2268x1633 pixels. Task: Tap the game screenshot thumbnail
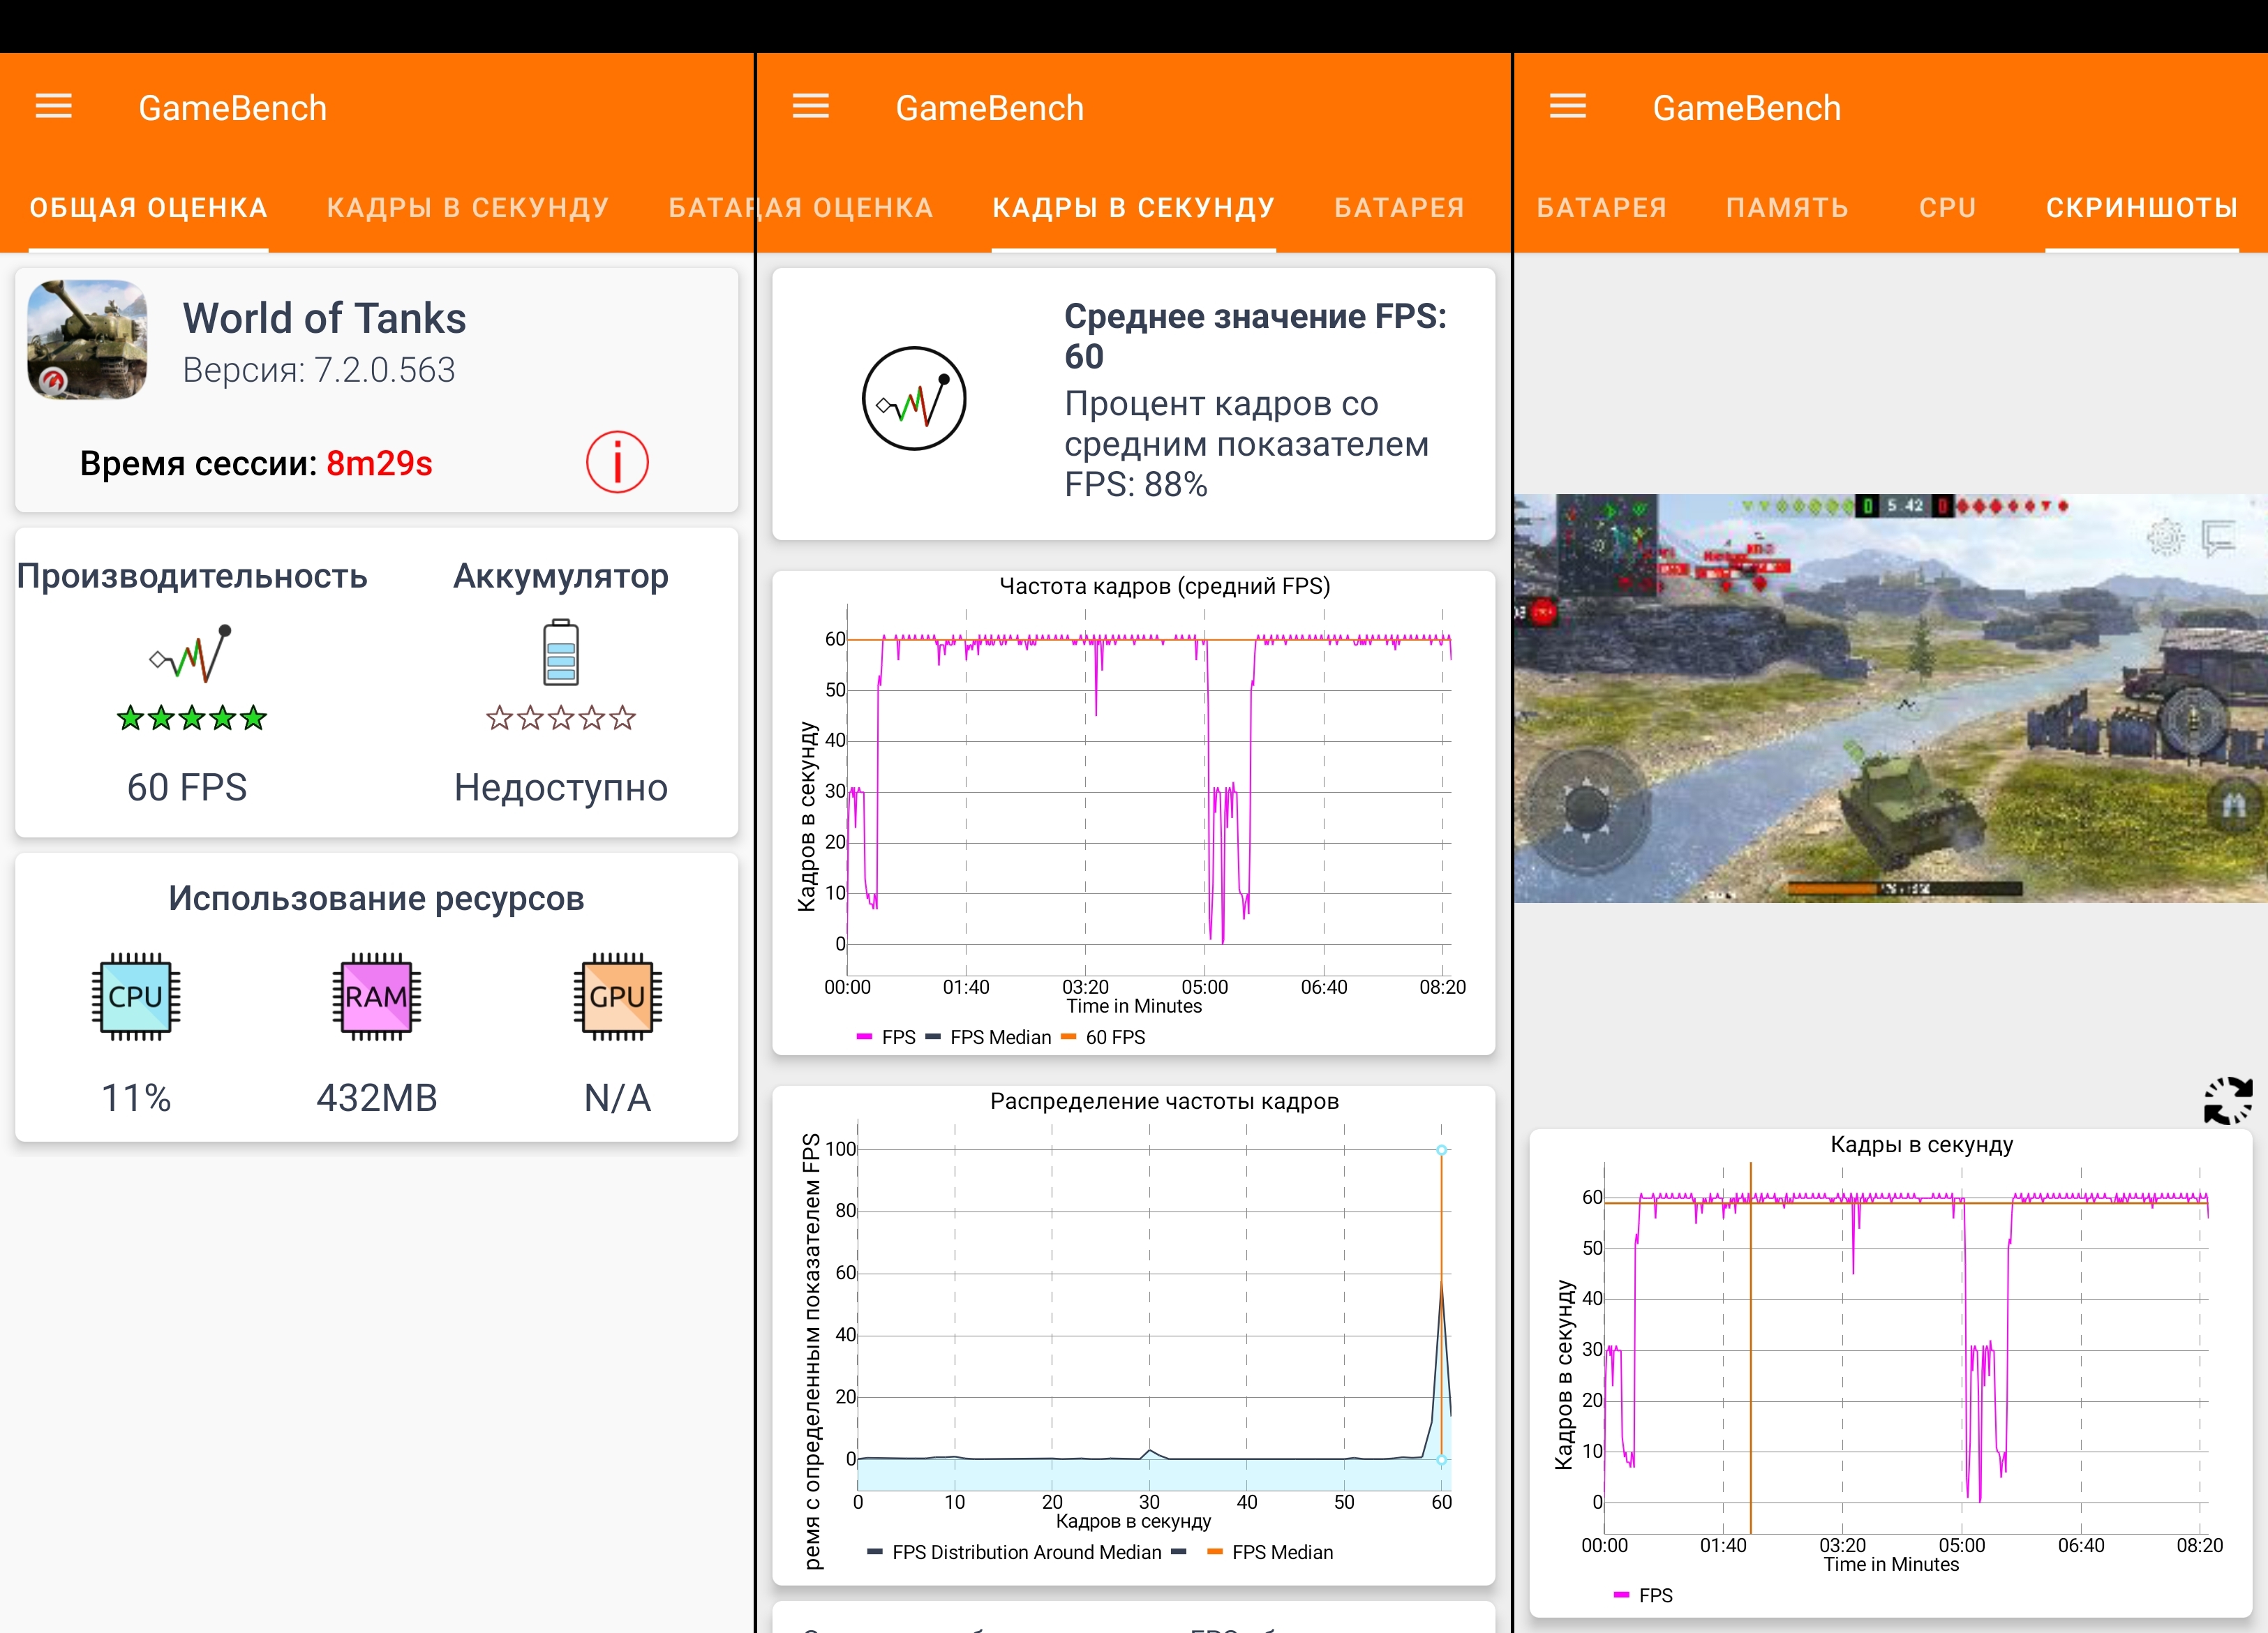1890,698
